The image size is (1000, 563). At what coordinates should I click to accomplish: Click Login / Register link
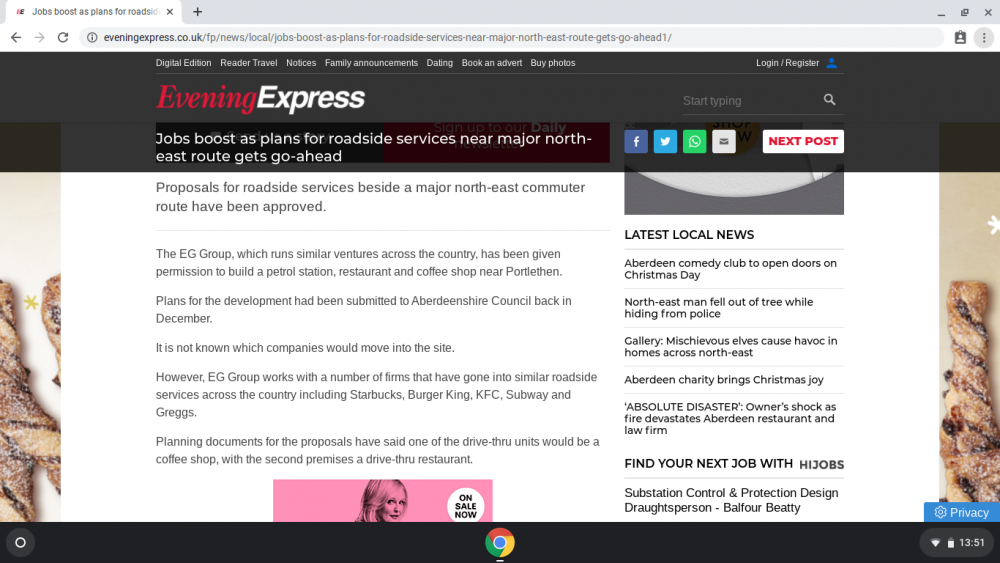788,63
